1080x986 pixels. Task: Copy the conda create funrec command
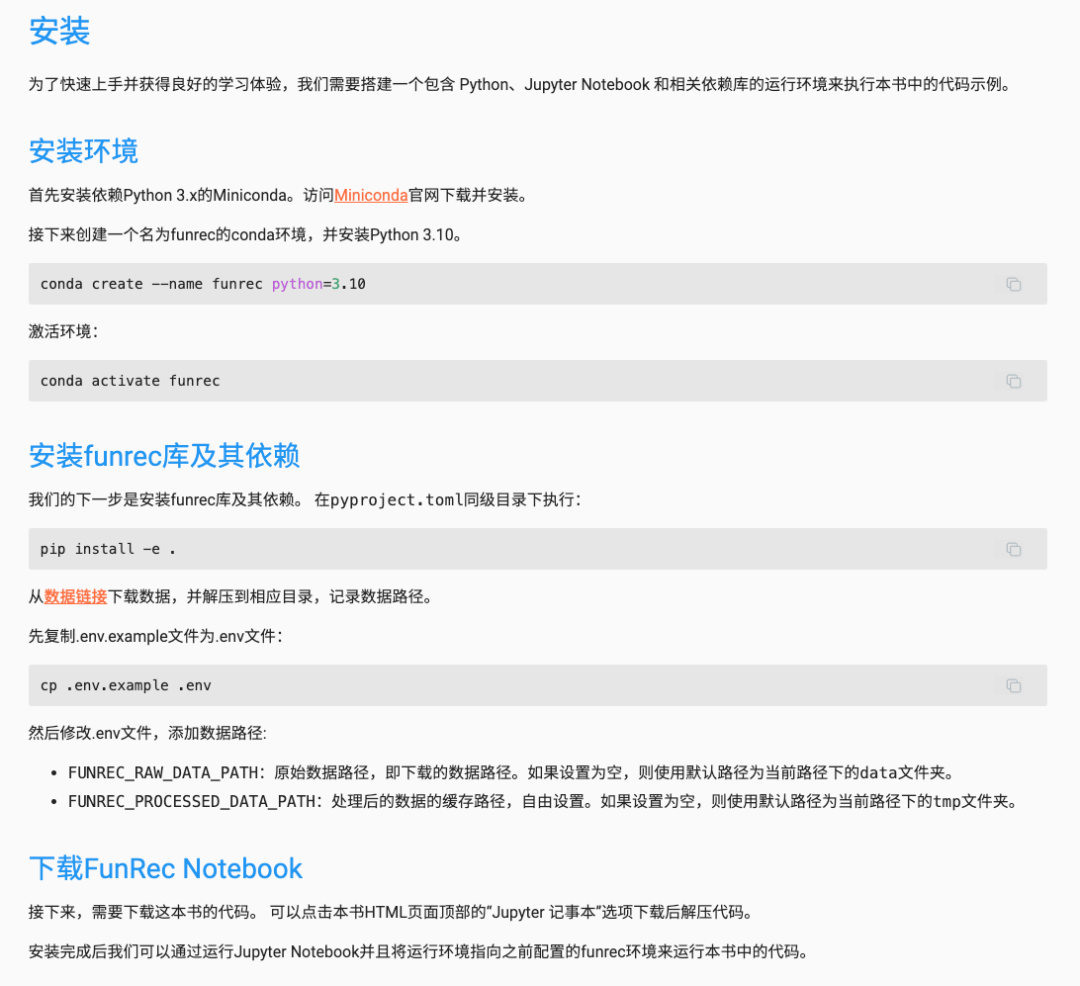coord(1014,284)
